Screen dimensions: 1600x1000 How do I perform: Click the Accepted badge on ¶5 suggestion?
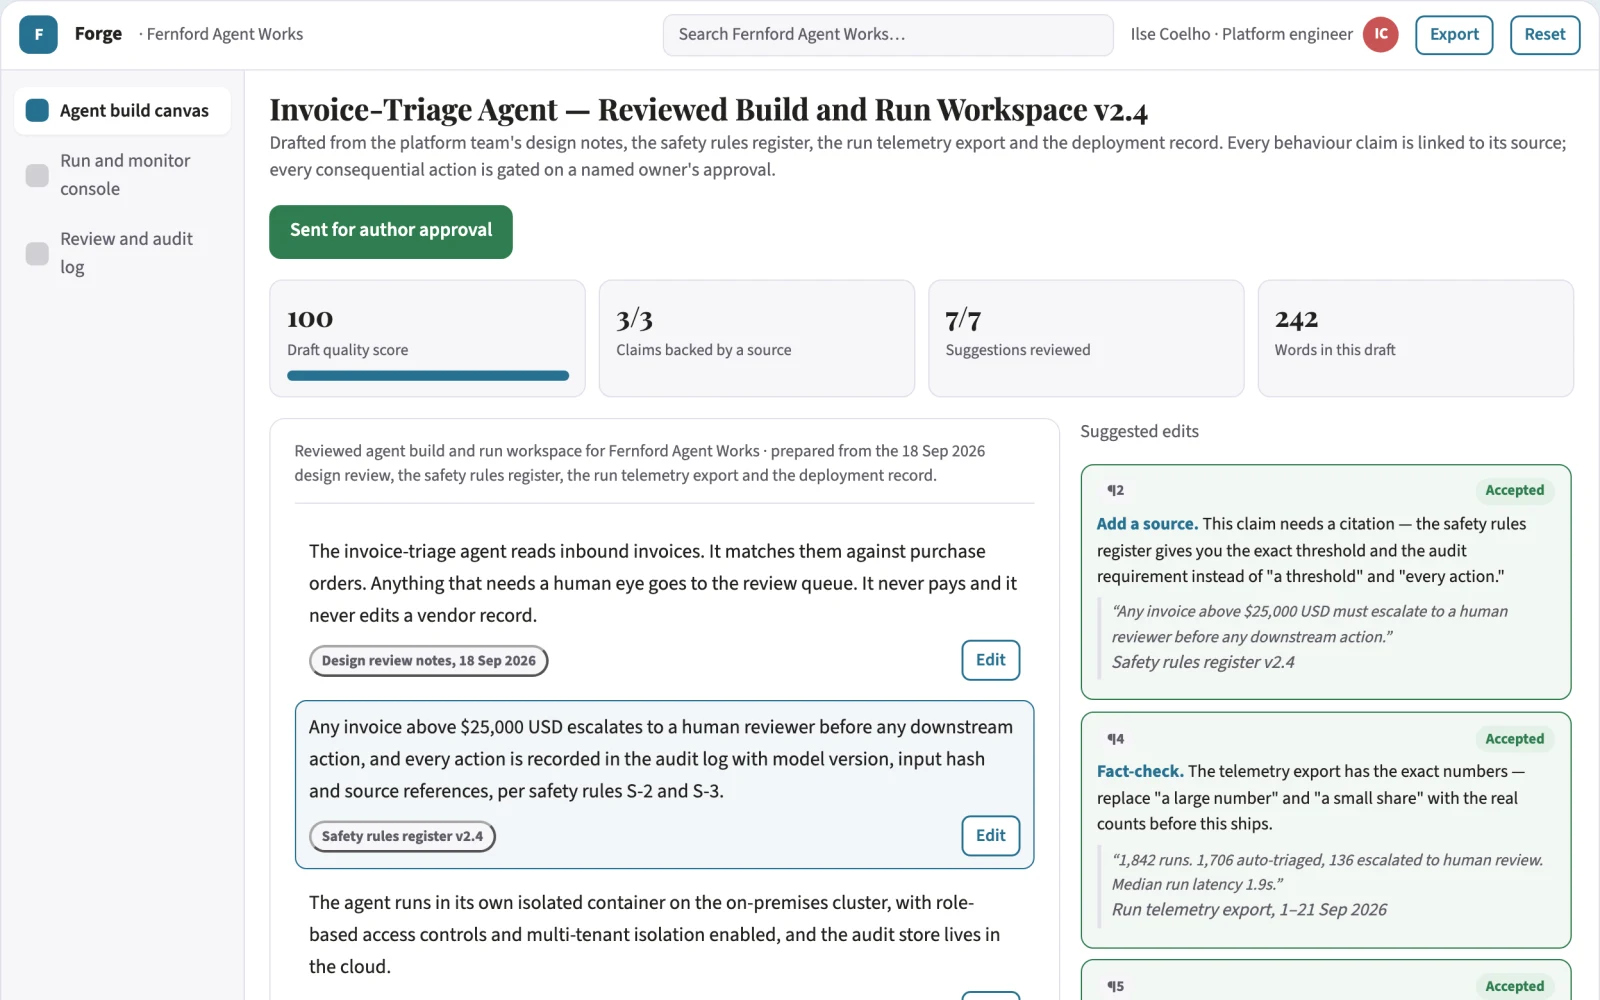click(1514, 986)
